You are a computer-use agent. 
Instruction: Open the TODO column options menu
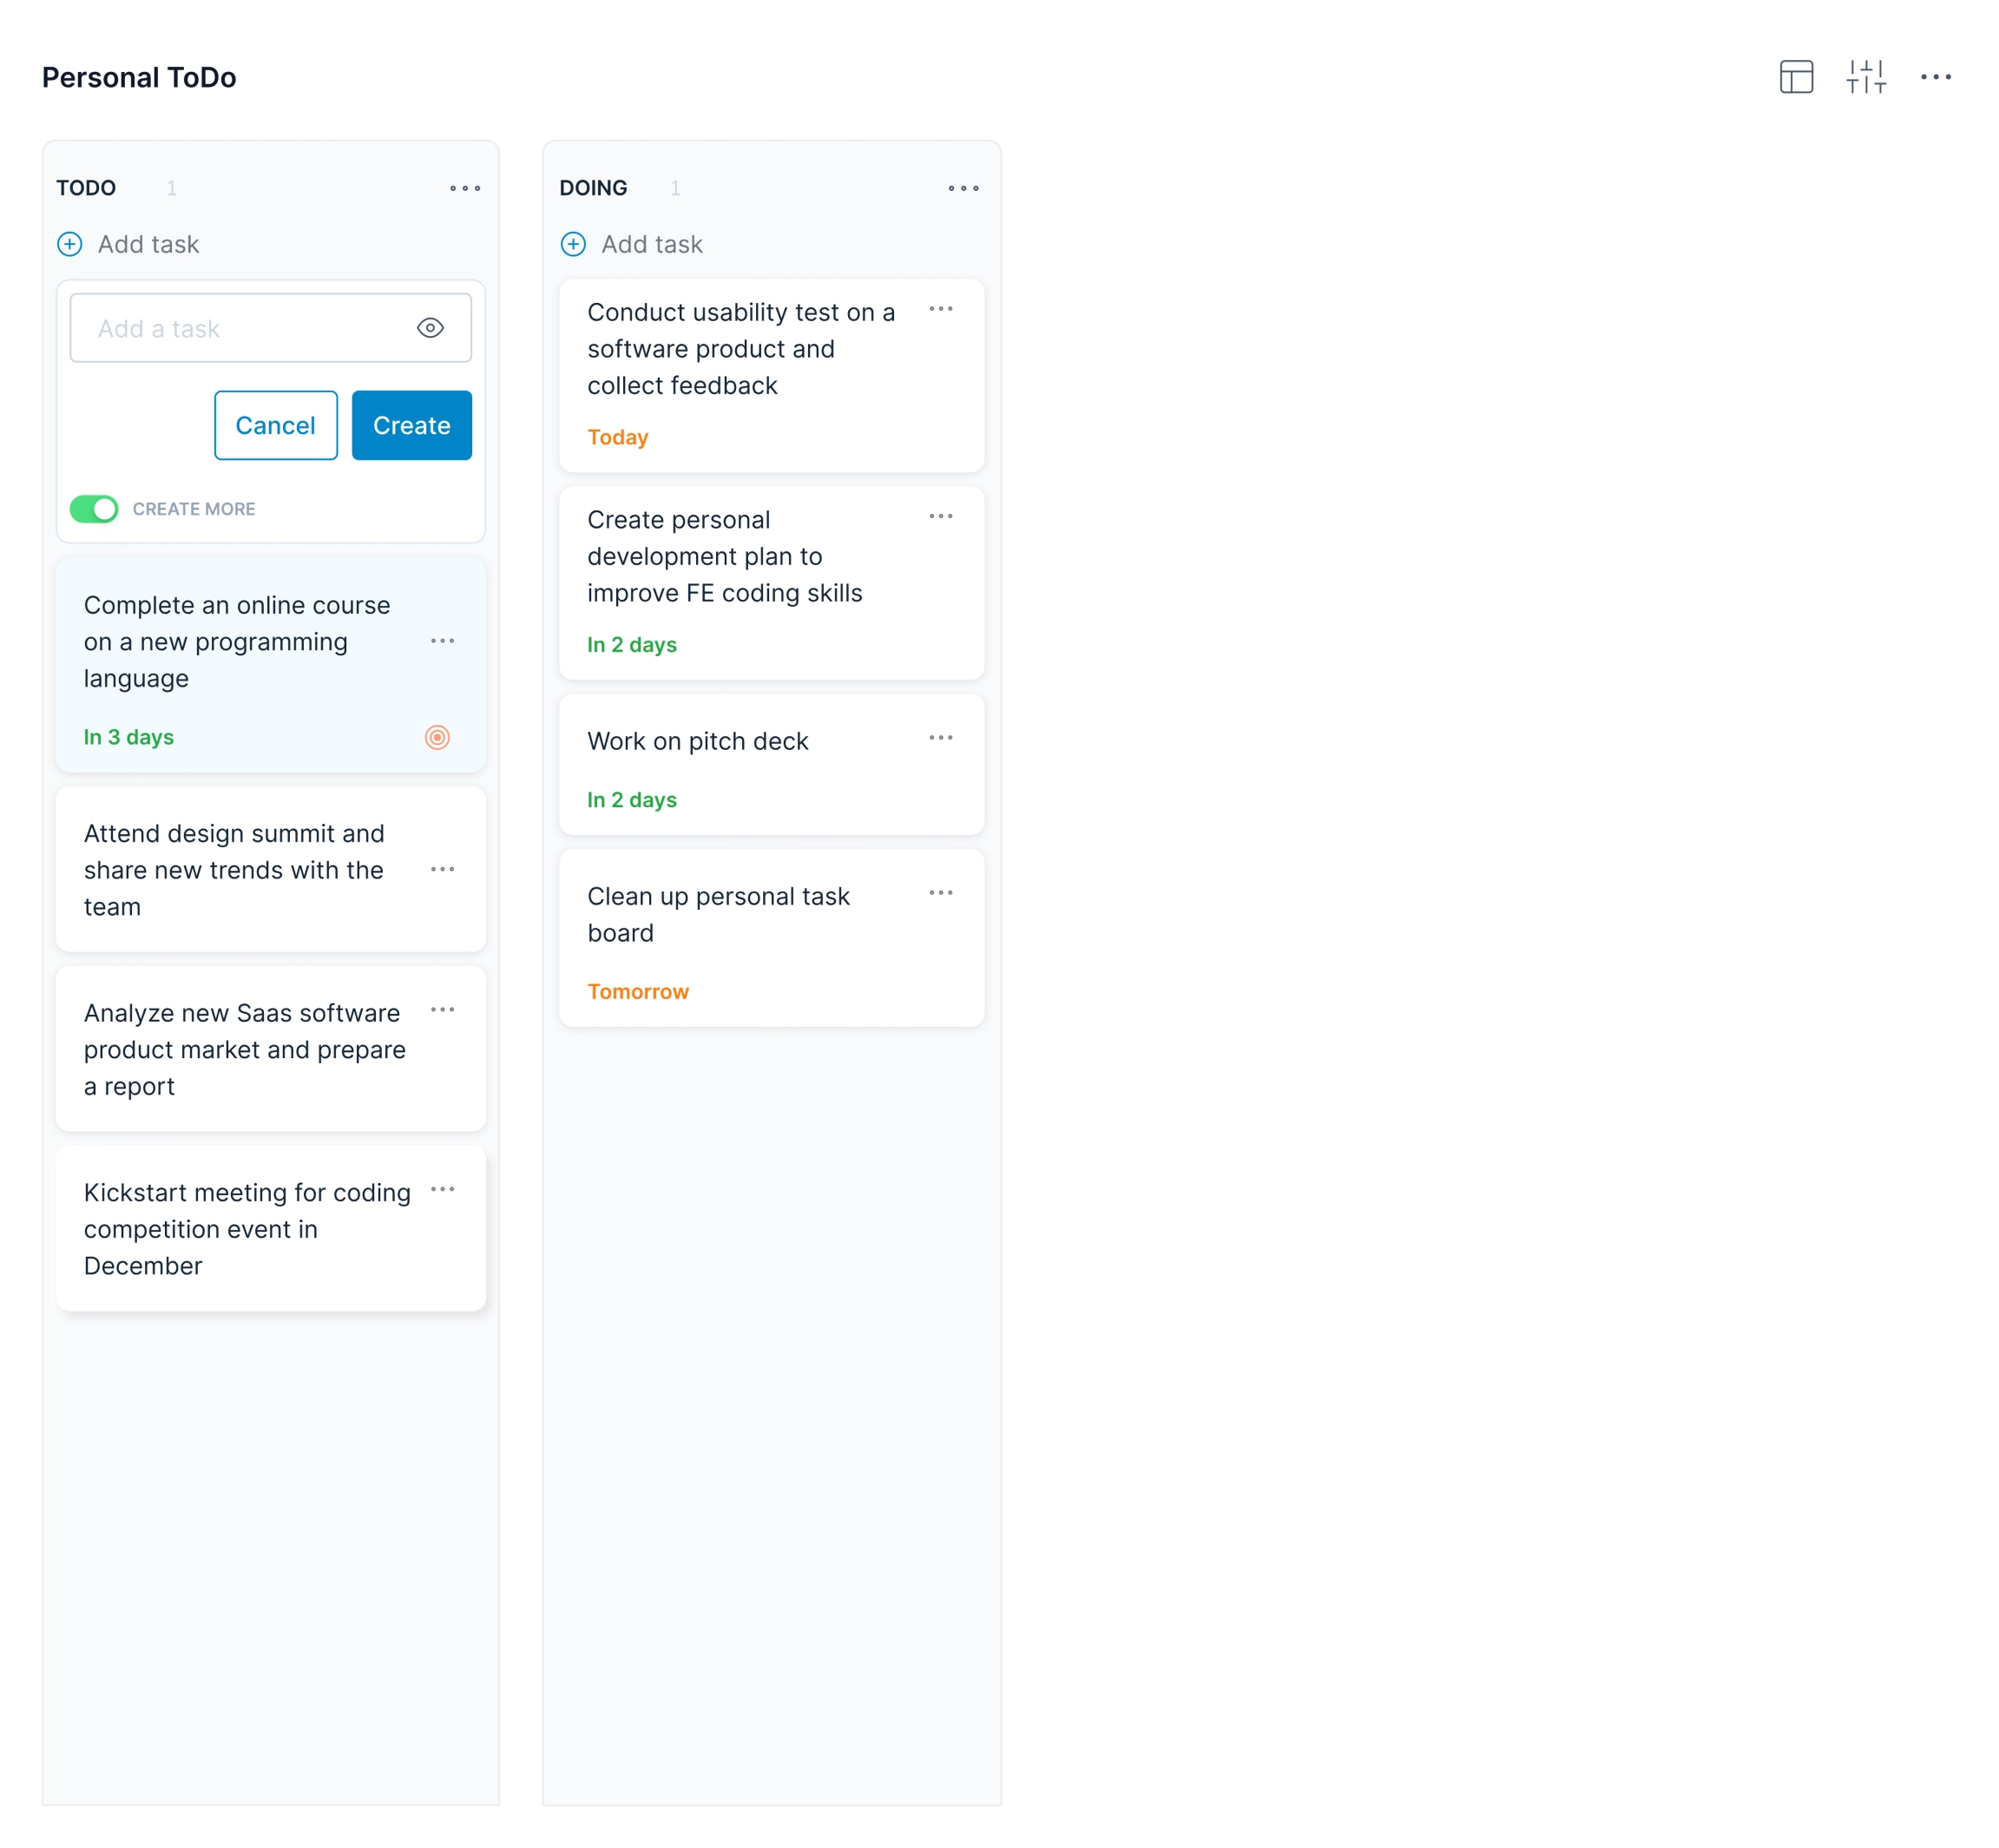(465, 188)
